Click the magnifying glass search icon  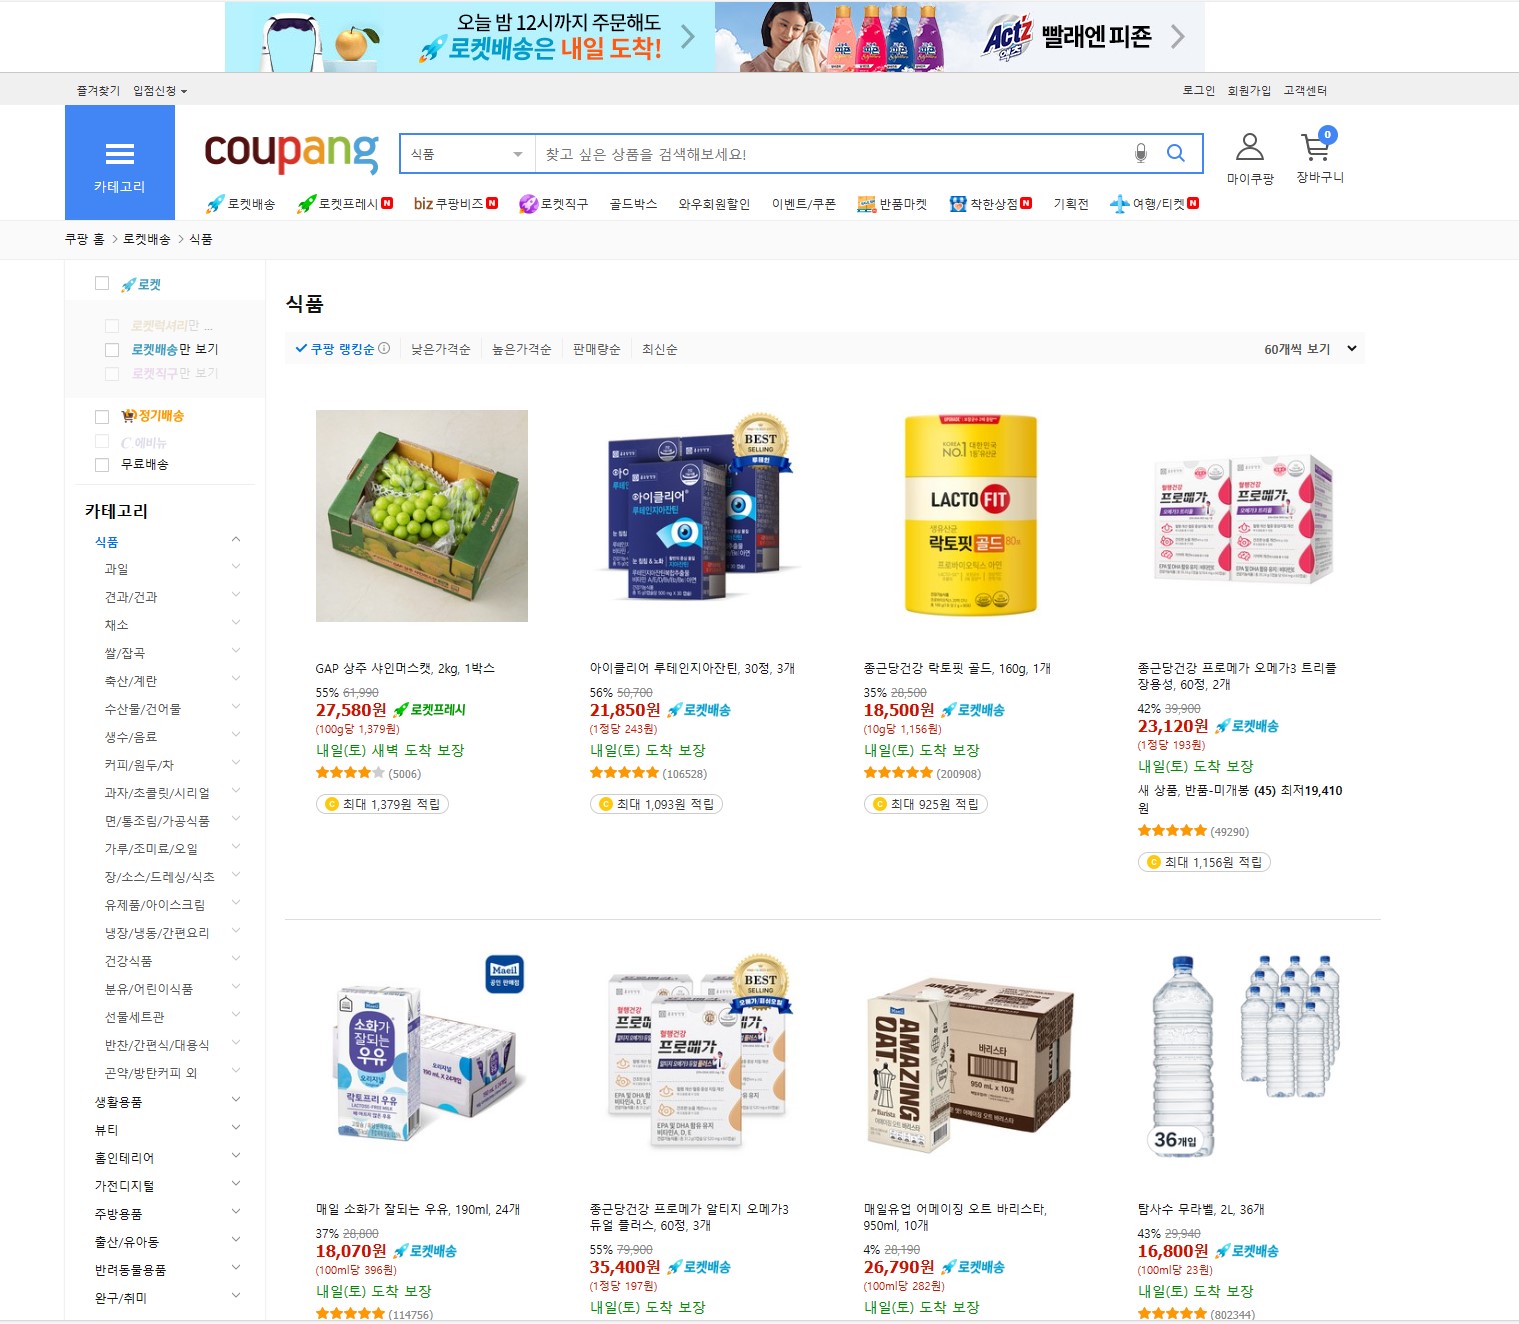[1176, 153]
